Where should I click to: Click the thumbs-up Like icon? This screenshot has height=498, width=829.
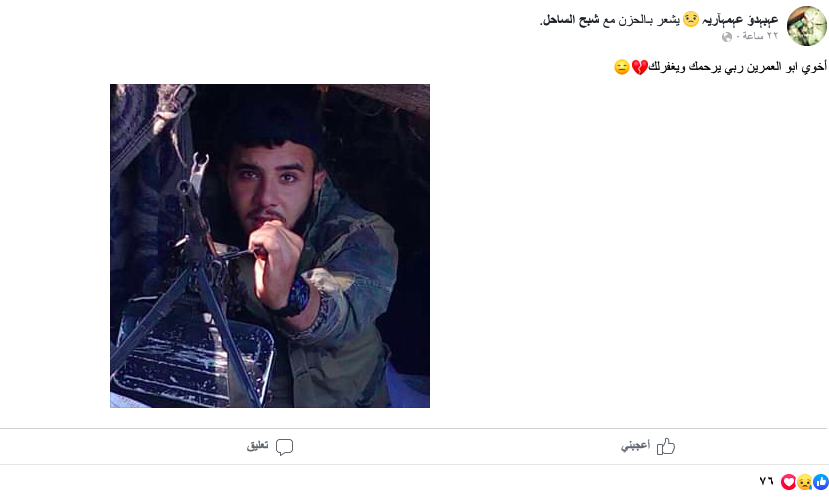[x=666, y=447]
